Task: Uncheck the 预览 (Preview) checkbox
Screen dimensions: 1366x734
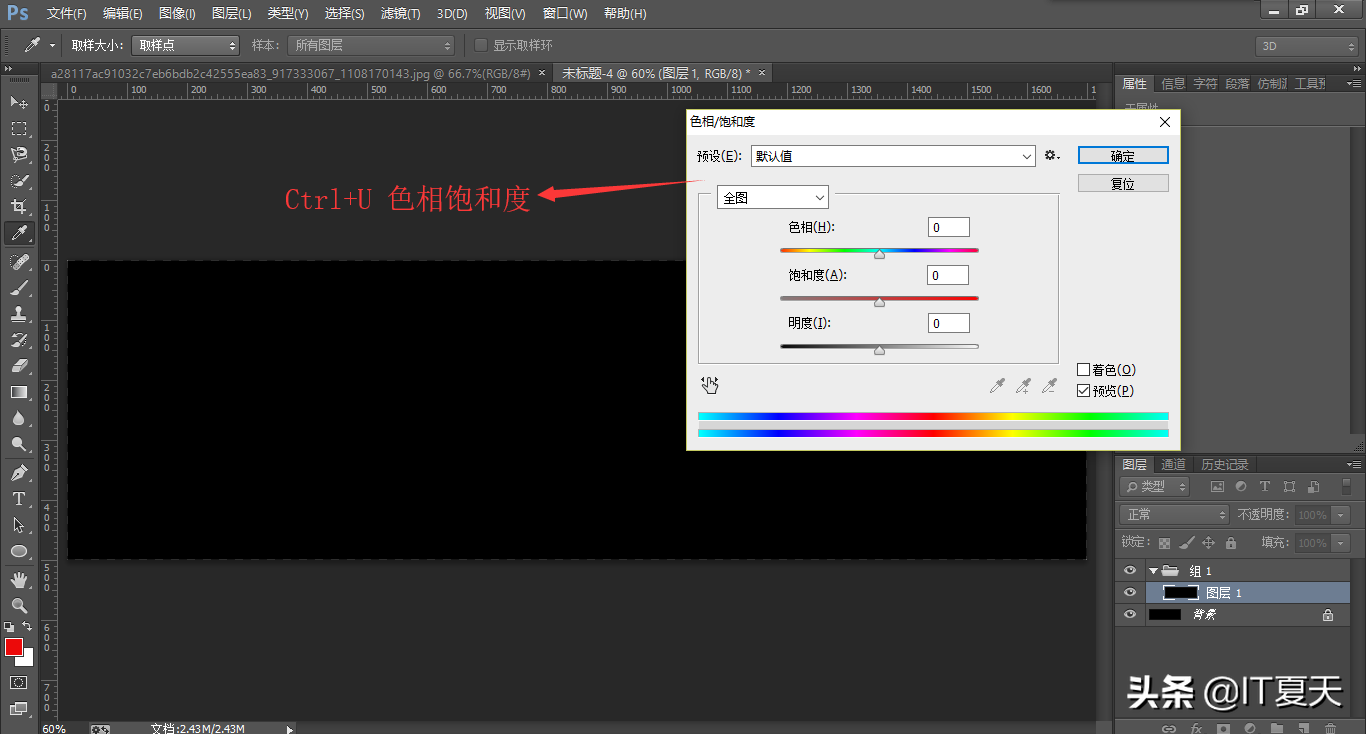Action: pyautogui.click(x=1083, y=391)
